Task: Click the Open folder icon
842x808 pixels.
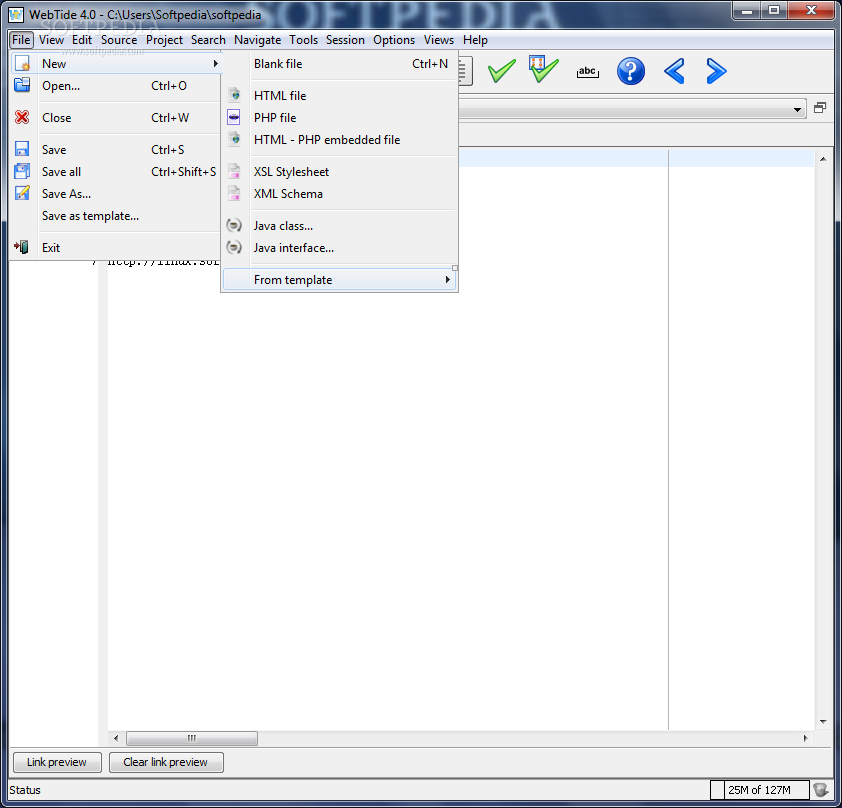Action: coord(22,85)
